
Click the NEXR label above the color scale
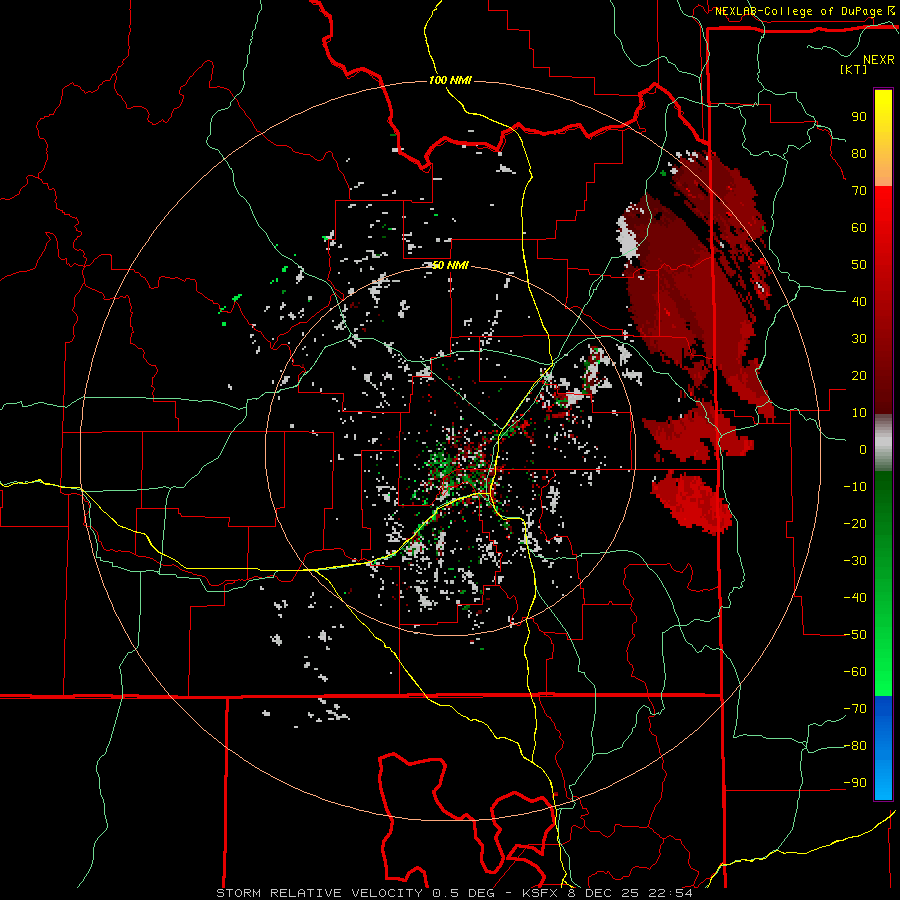(x=879, y=60)
